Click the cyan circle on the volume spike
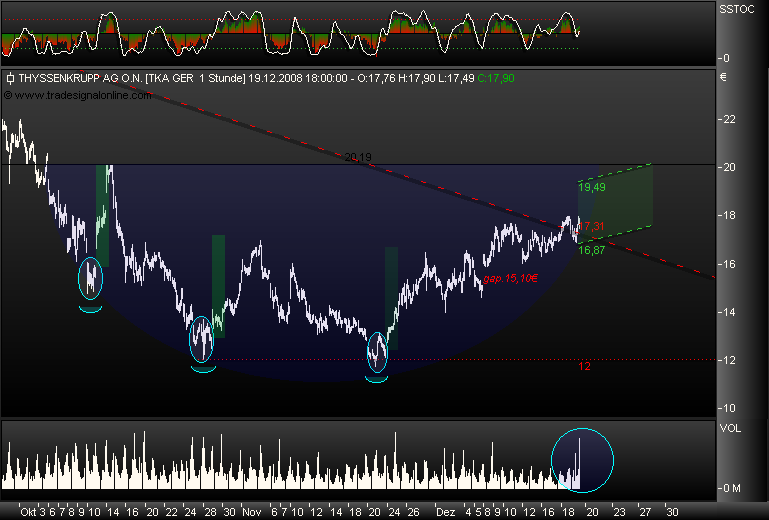Screen dimensions: 769x520 (x=581, y=459)
